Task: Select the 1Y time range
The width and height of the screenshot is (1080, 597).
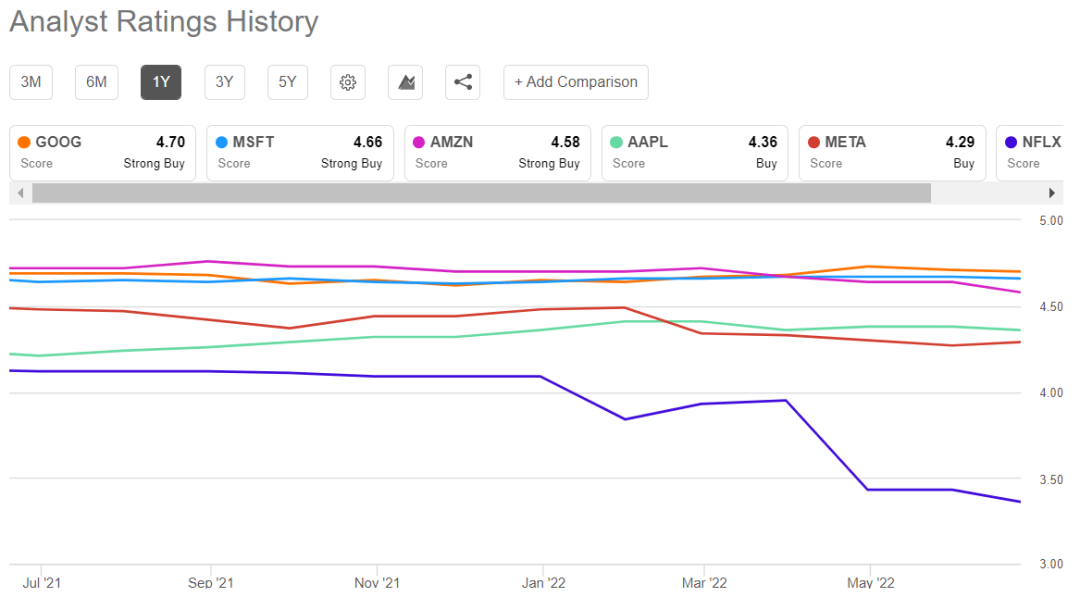Action: (161, 82)
